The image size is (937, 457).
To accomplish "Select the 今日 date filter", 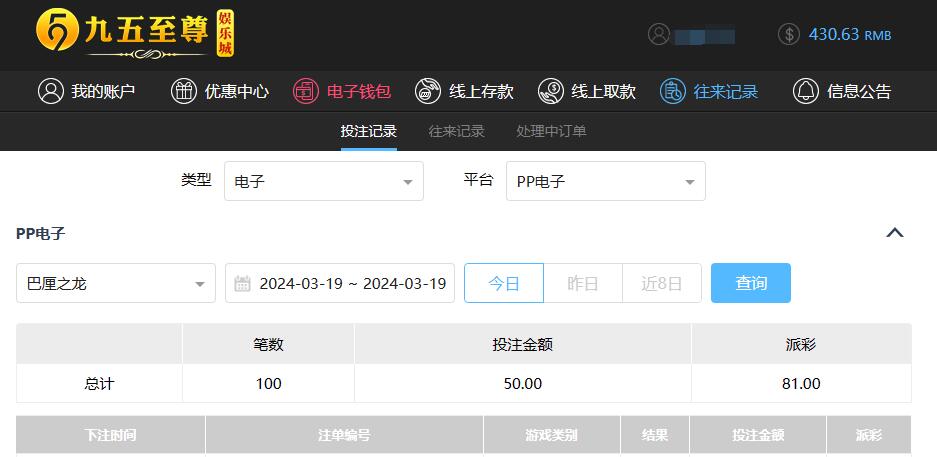I will (x=504, y=283).
